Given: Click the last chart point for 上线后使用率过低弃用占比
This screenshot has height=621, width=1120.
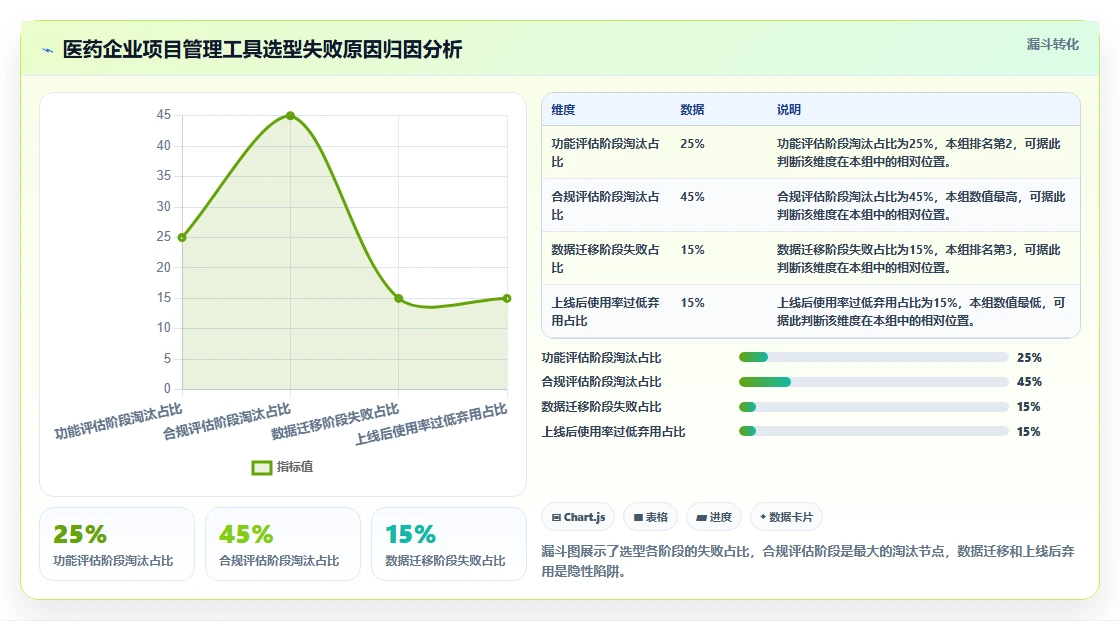Looking at the screenshot, I should [x=506, y=298].
